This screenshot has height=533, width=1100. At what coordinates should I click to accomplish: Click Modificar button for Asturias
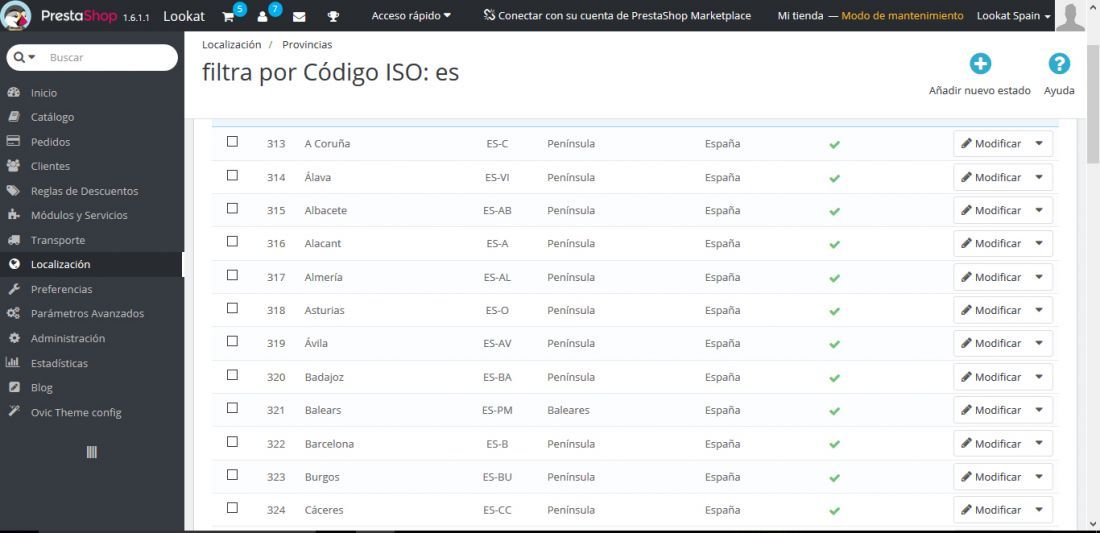click(x=991, y=310)
